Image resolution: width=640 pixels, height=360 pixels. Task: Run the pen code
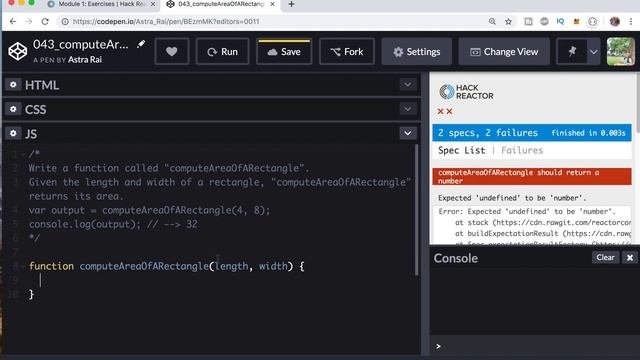pos(222,51)
